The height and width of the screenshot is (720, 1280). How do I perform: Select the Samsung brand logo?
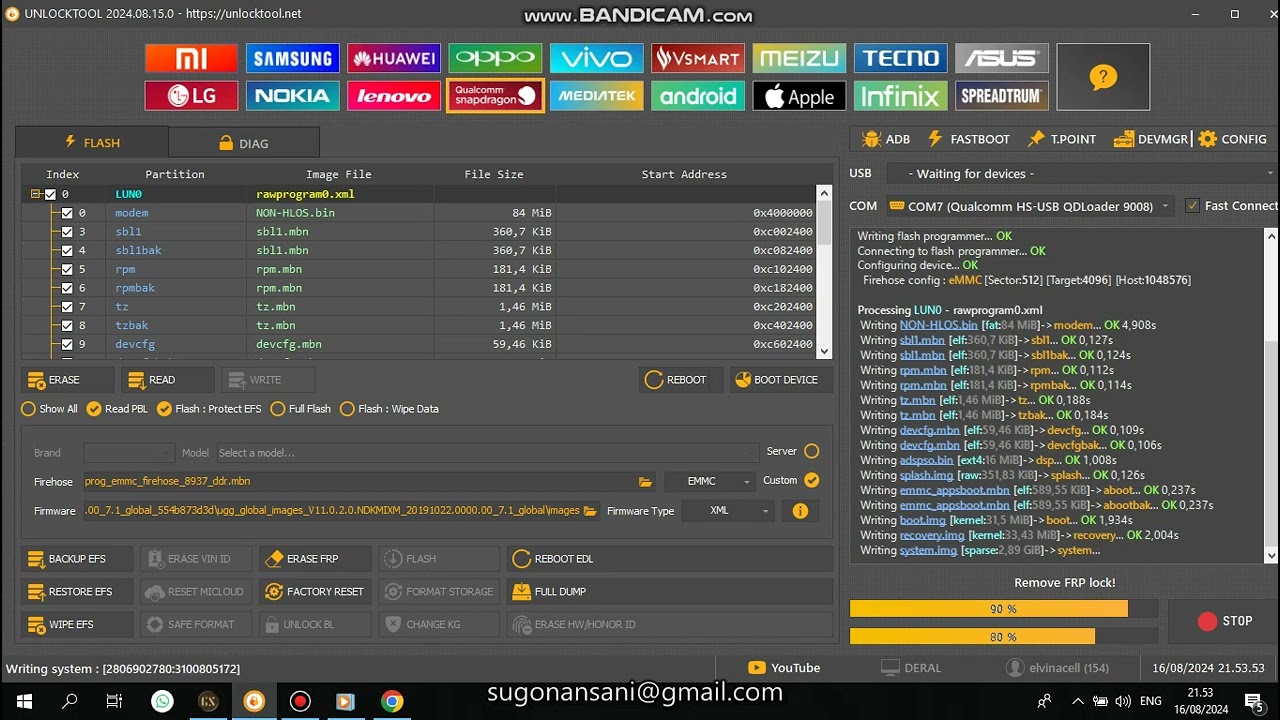pyautogui.click(x=292, y=58)
